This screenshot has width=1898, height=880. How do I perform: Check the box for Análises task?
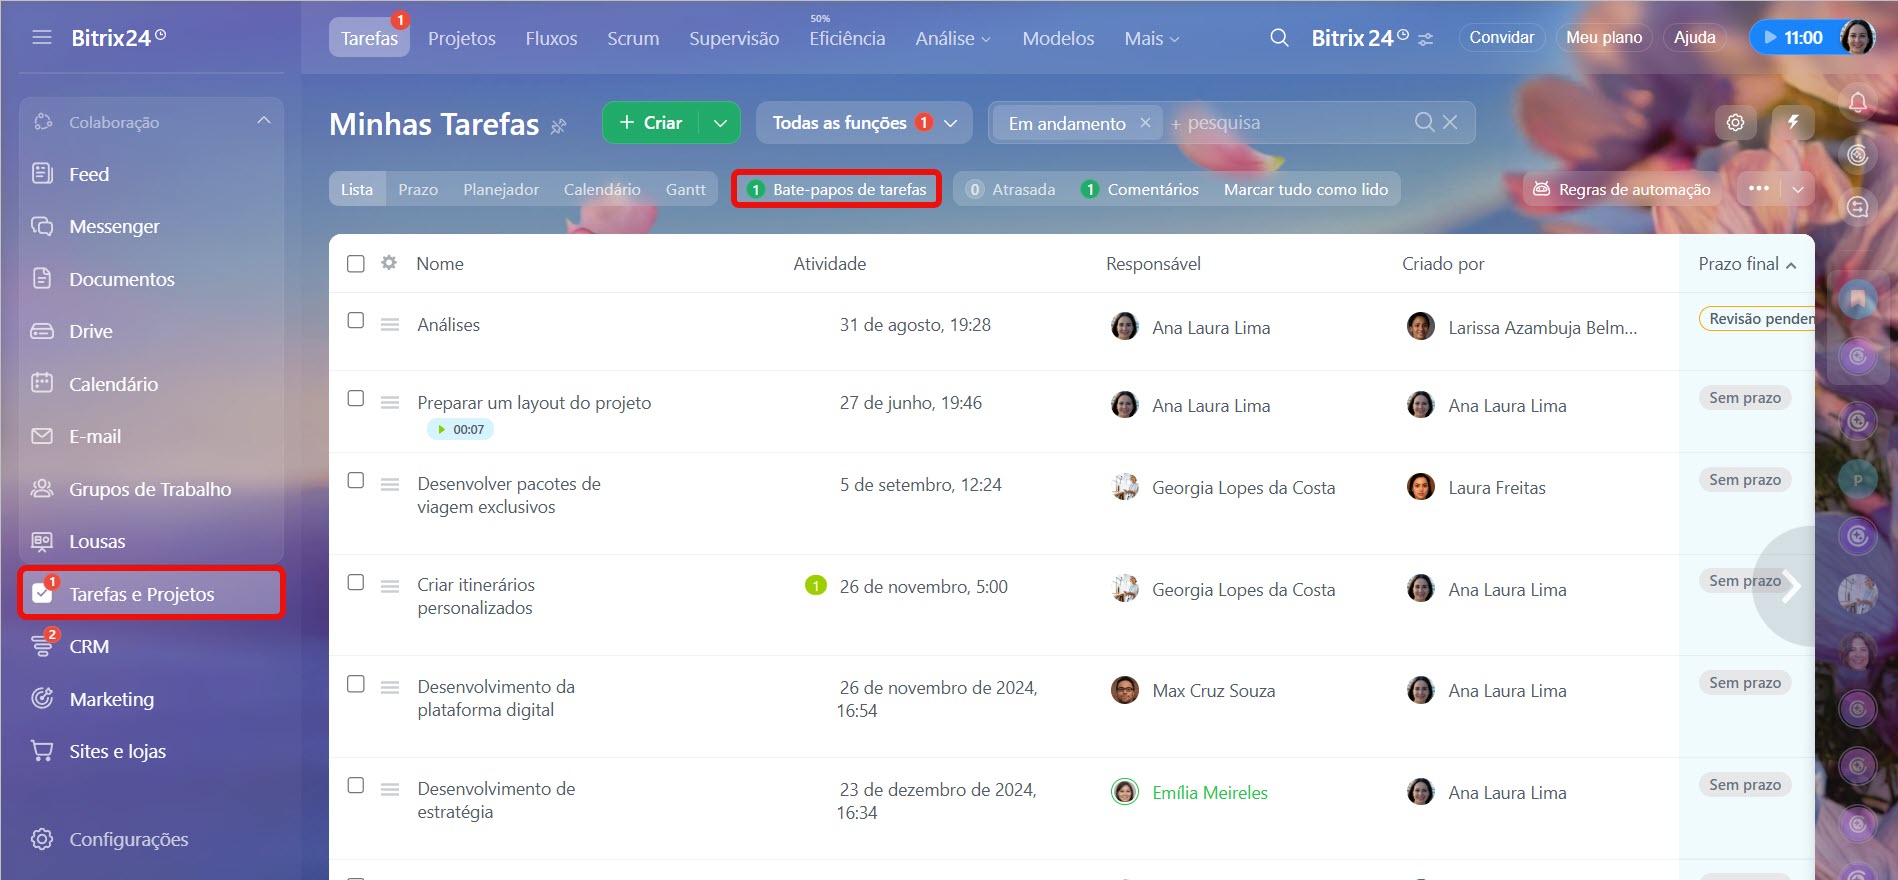pyautogui.click(x=356, y=321)
